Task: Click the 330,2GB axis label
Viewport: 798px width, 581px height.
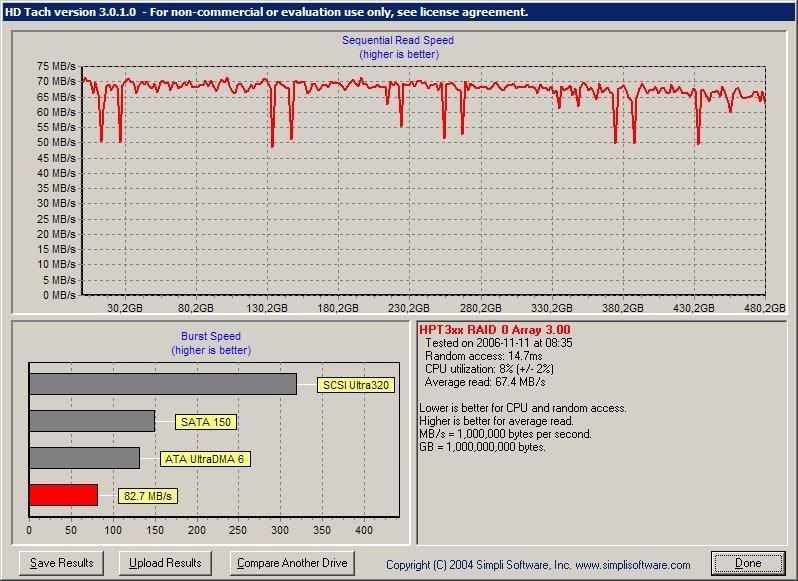Action: click(x=552, y=308)
